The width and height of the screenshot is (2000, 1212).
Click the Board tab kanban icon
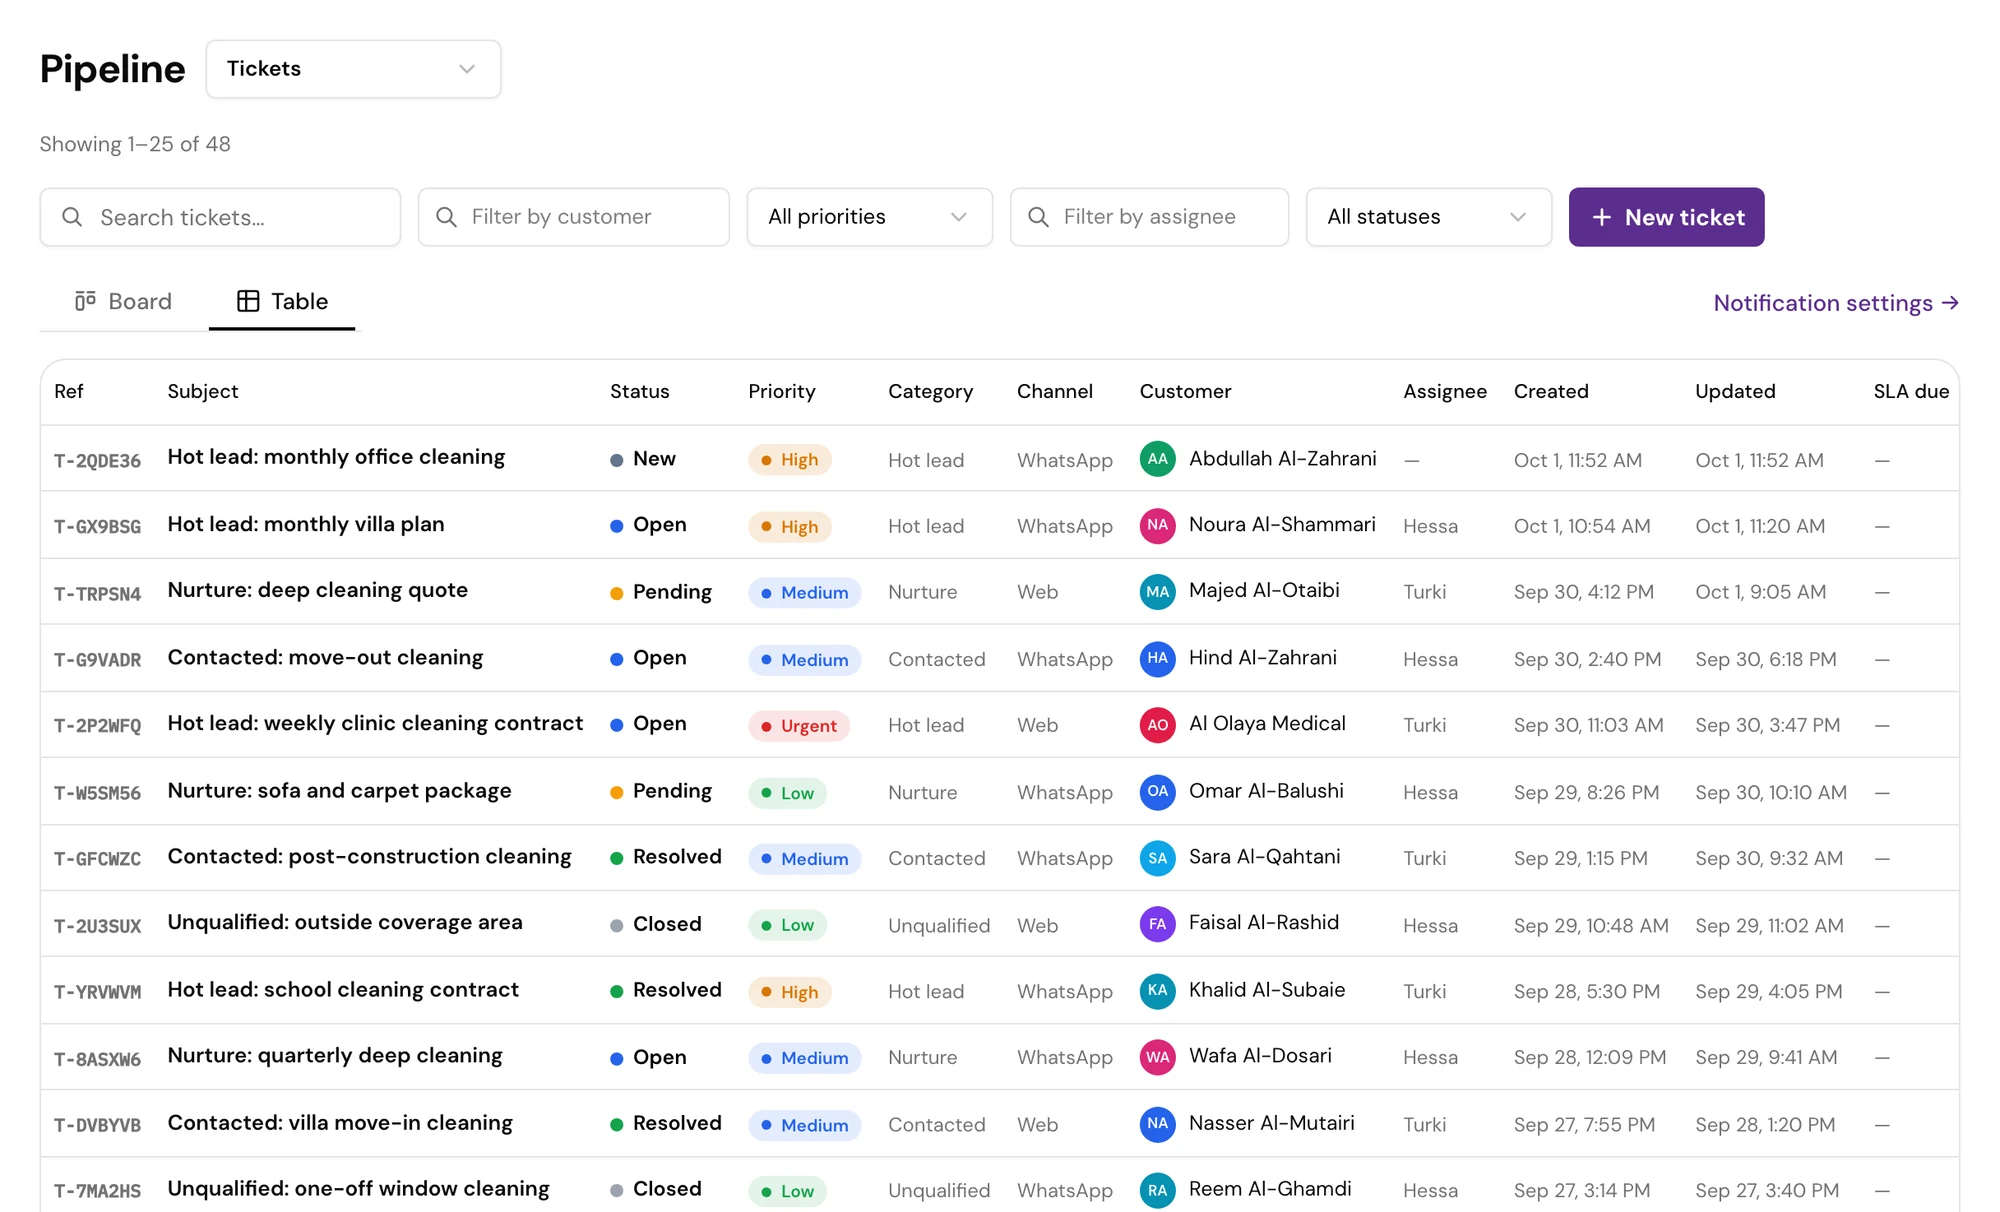86,301
